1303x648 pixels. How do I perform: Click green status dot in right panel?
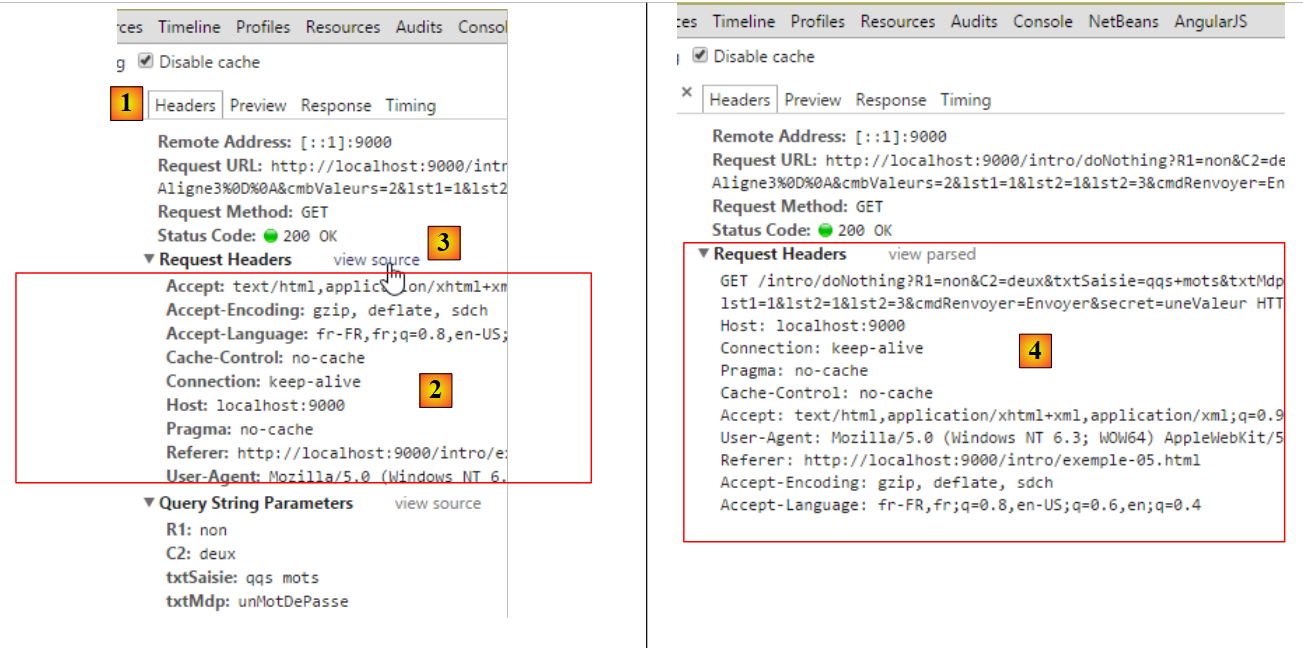(825, 231)
